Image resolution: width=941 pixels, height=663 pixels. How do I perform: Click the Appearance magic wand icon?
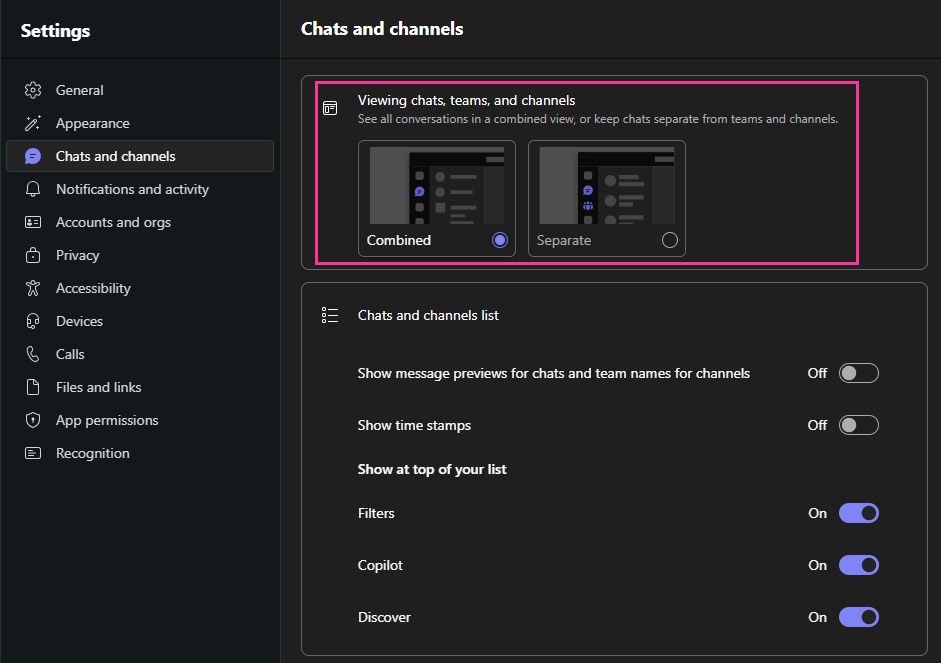(x=33, y=123)
